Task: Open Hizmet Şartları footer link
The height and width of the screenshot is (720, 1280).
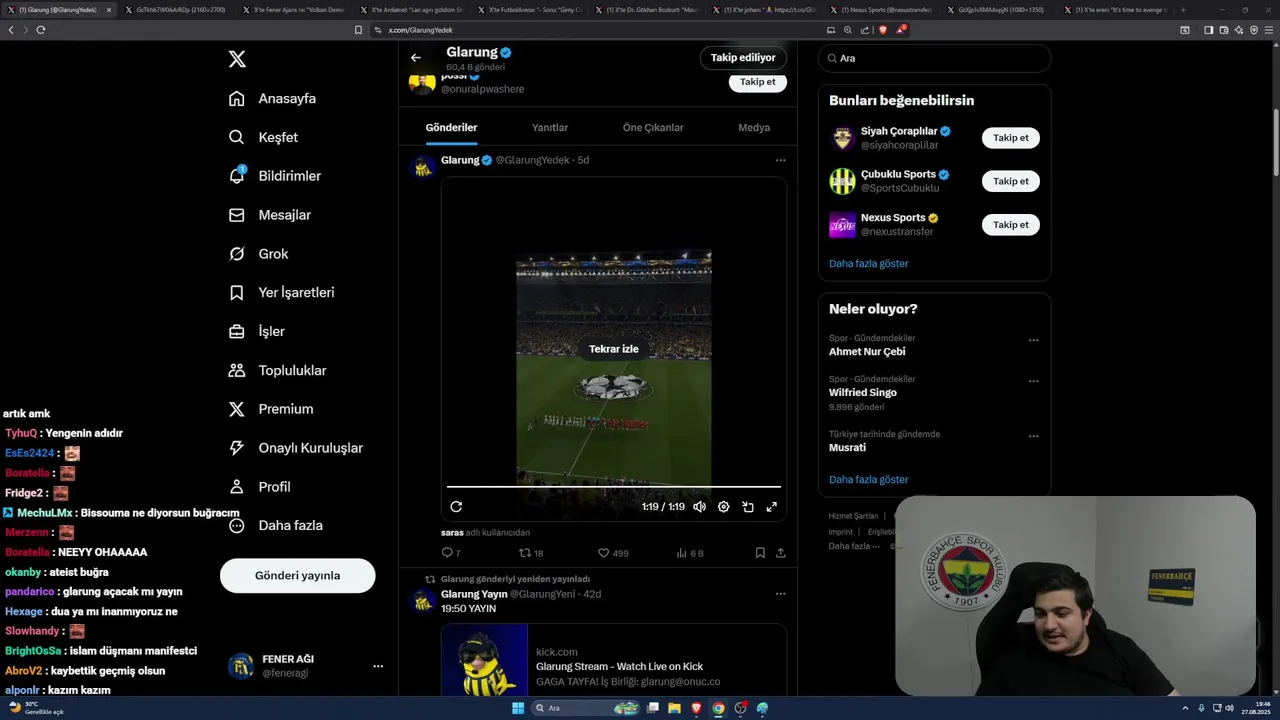Action: (853, 516)
